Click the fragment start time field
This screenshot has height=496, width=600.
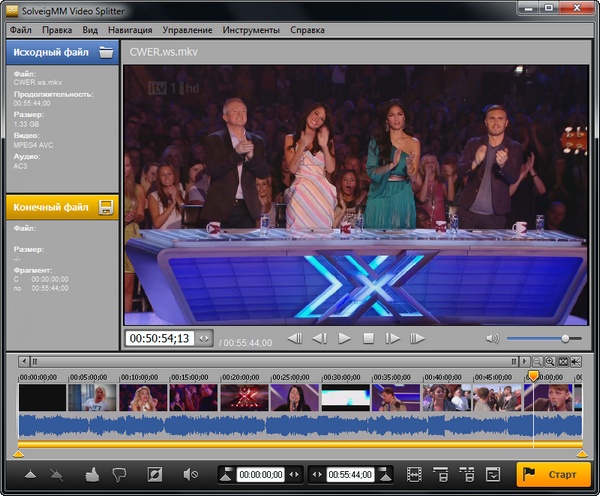260,474
